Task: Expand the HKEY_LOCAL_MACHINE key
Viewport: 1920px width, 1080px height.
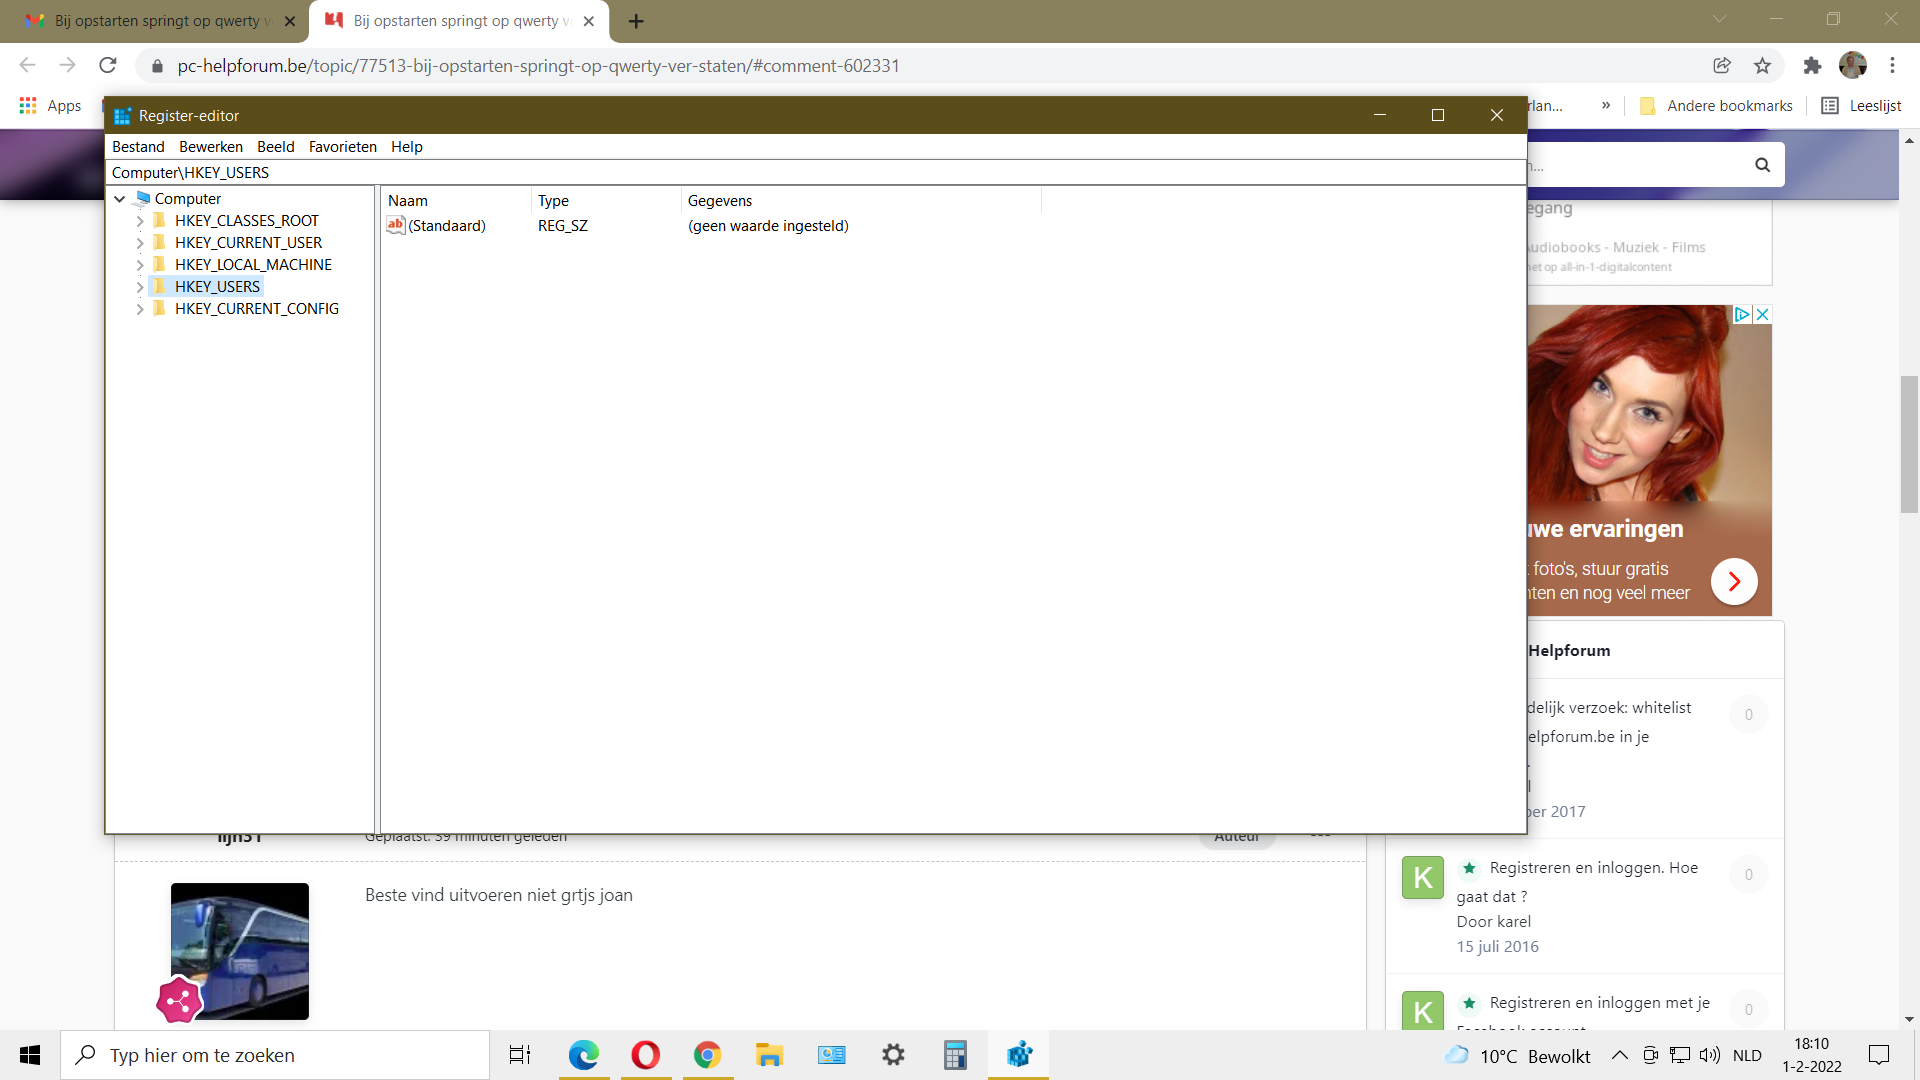Action: pyautogui.click(x=140, y=265)
